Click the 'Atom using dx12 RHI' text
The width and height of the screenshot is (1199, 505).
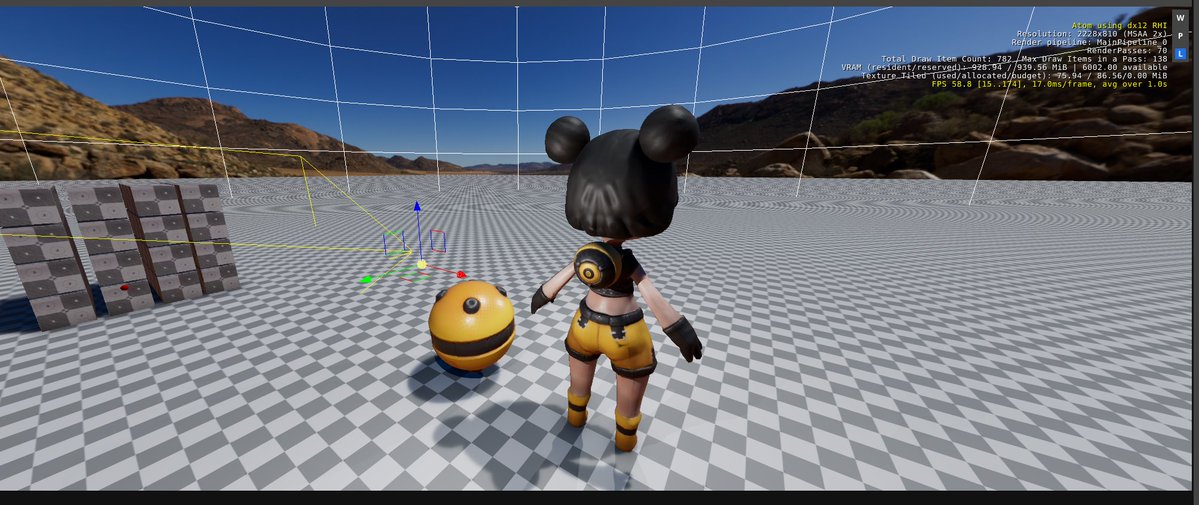(1119, 26)
